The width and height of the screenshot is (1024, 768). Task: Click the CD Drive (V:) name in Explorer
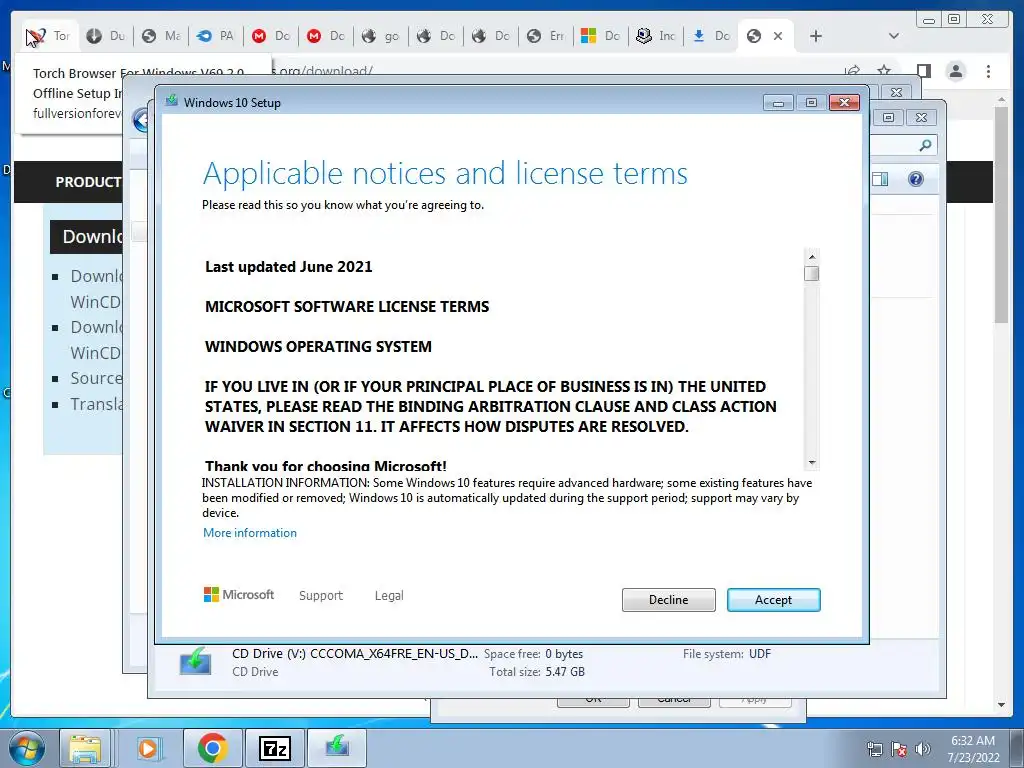tap(355, 654)
